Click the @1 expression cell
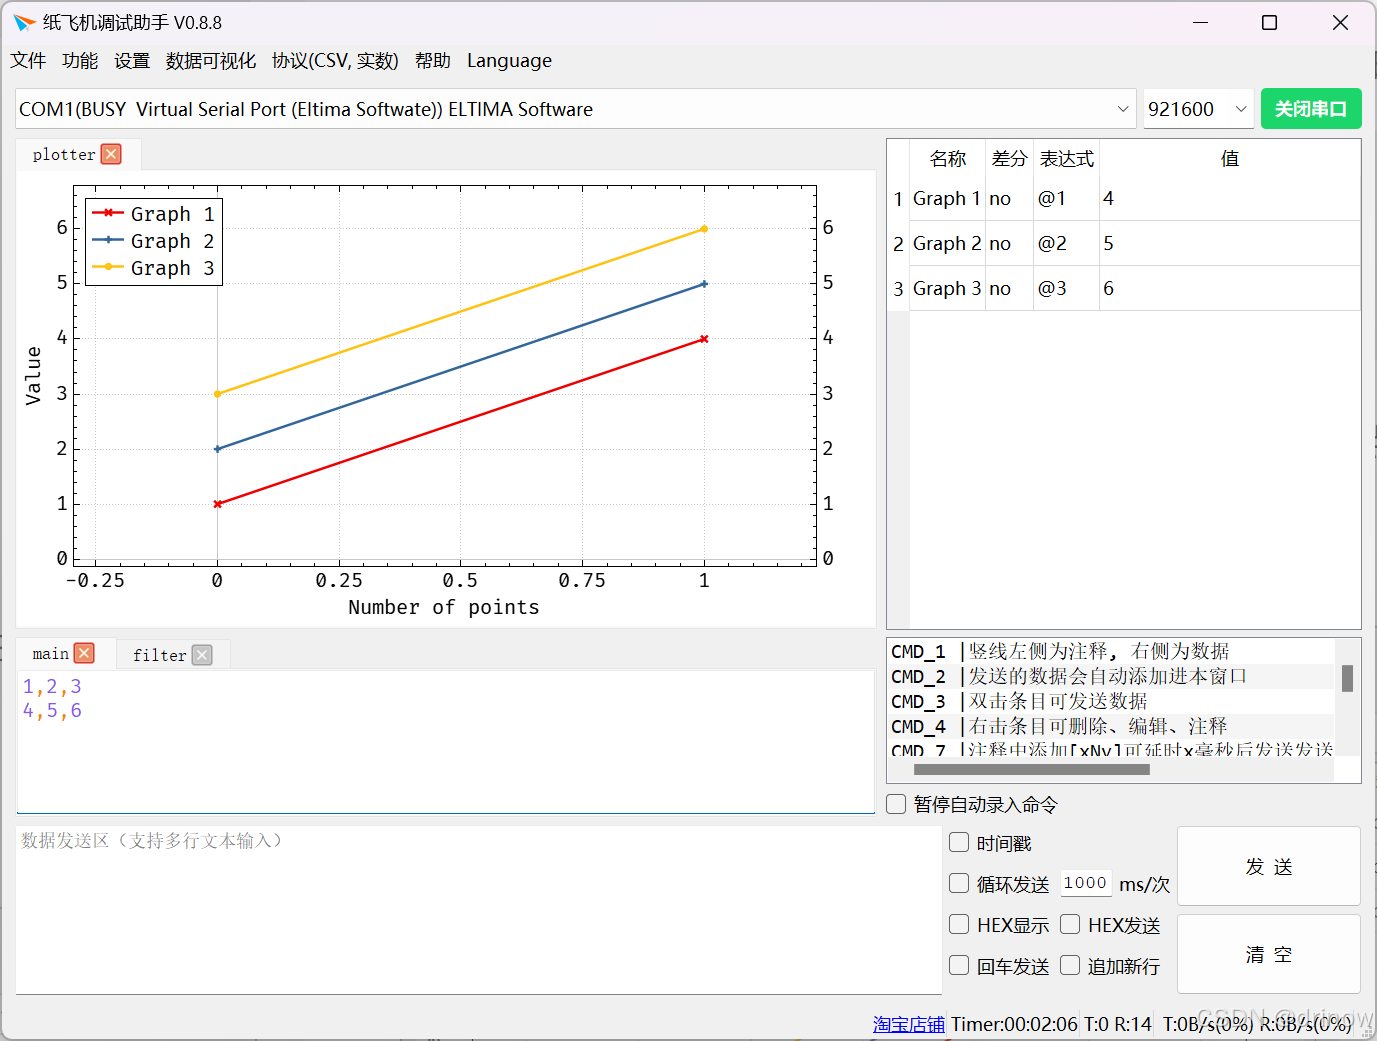The height and width of the screenshot is (1041, 1377). click(1066, 198)
